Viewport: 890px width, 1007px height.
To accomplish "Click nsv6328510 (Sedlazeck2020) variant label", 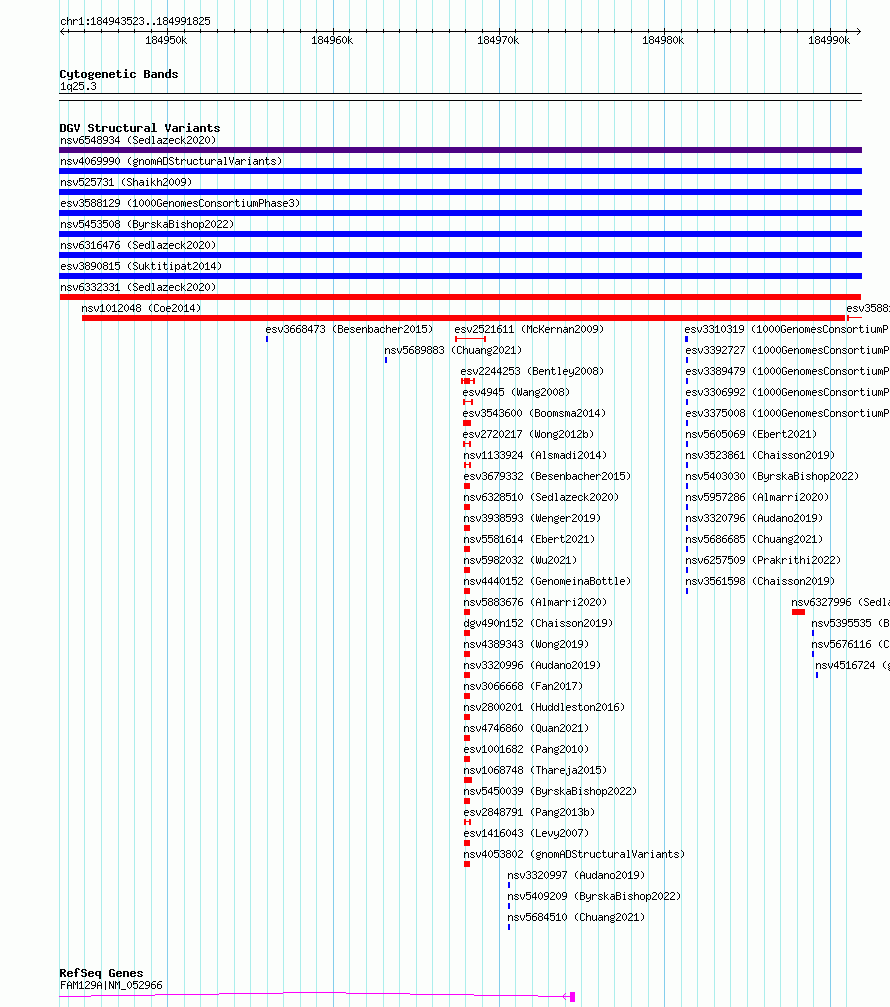I will 541,497.
